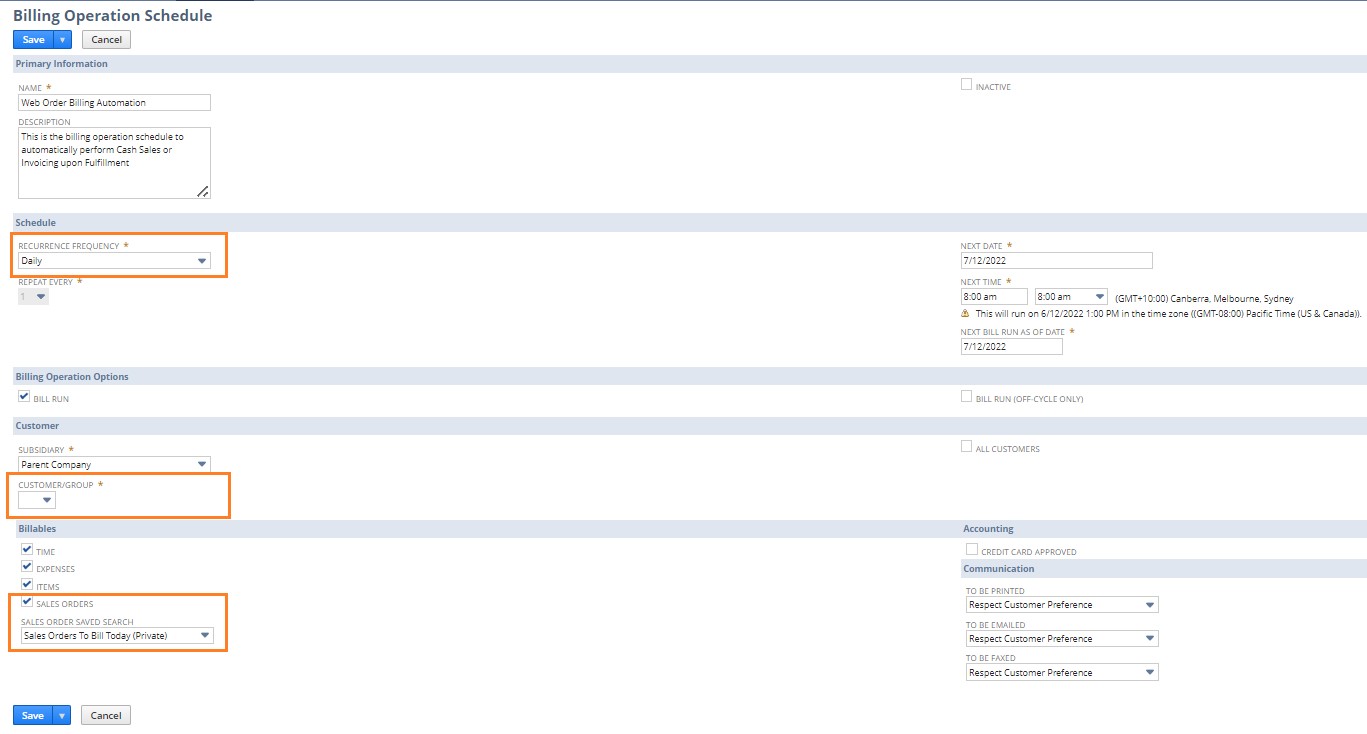Screen dimensions: 1367x734
Task: Uncheck the Expenses billable option
Action: (26, 565)
